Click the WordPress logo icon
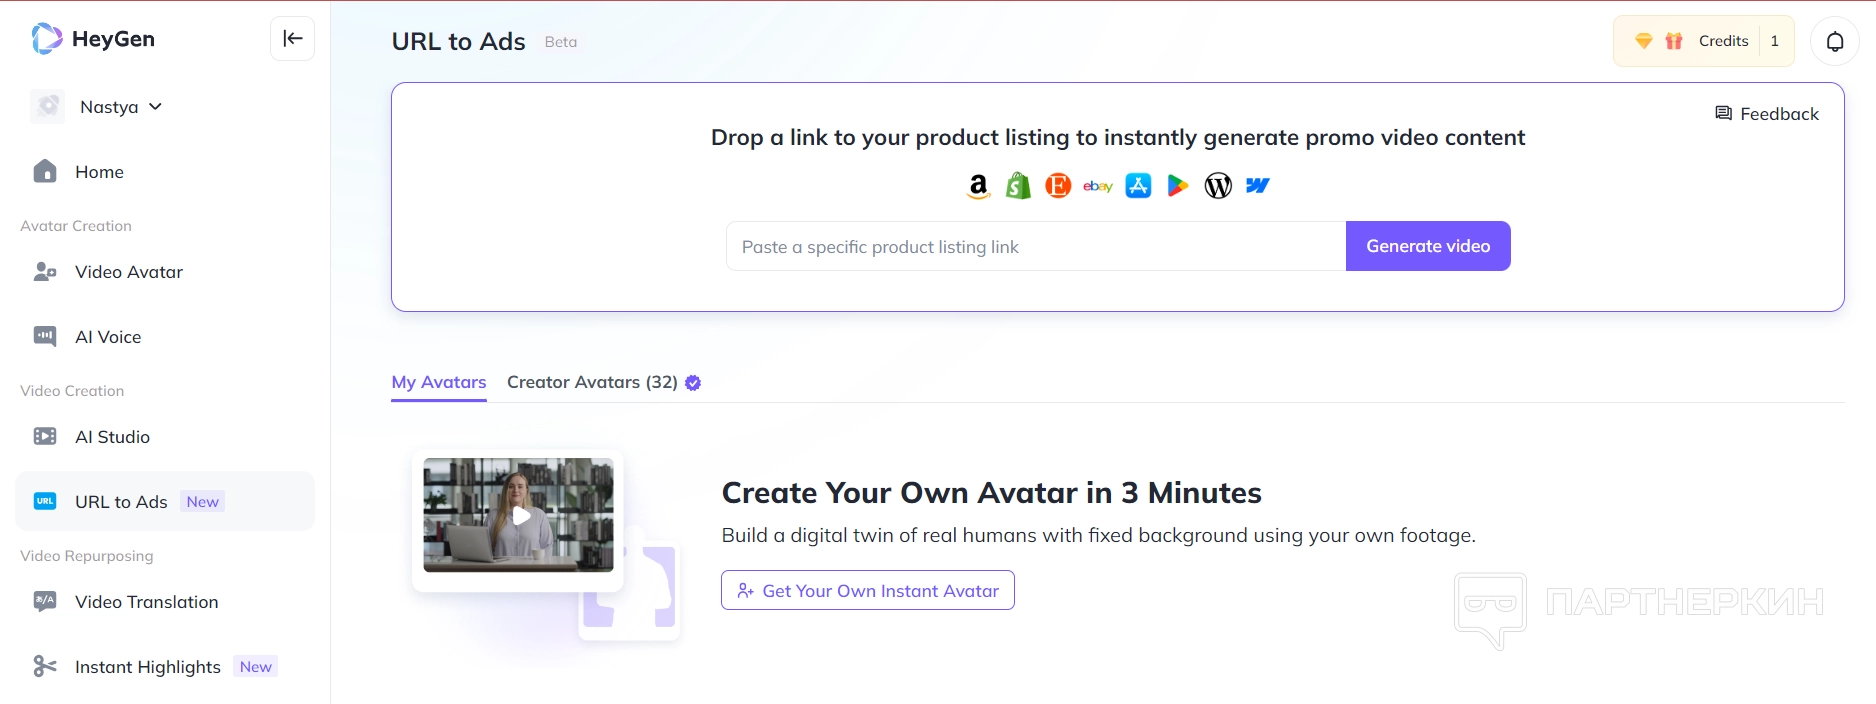Viewport: 1876px width, 704px height. click(1218, 186)
